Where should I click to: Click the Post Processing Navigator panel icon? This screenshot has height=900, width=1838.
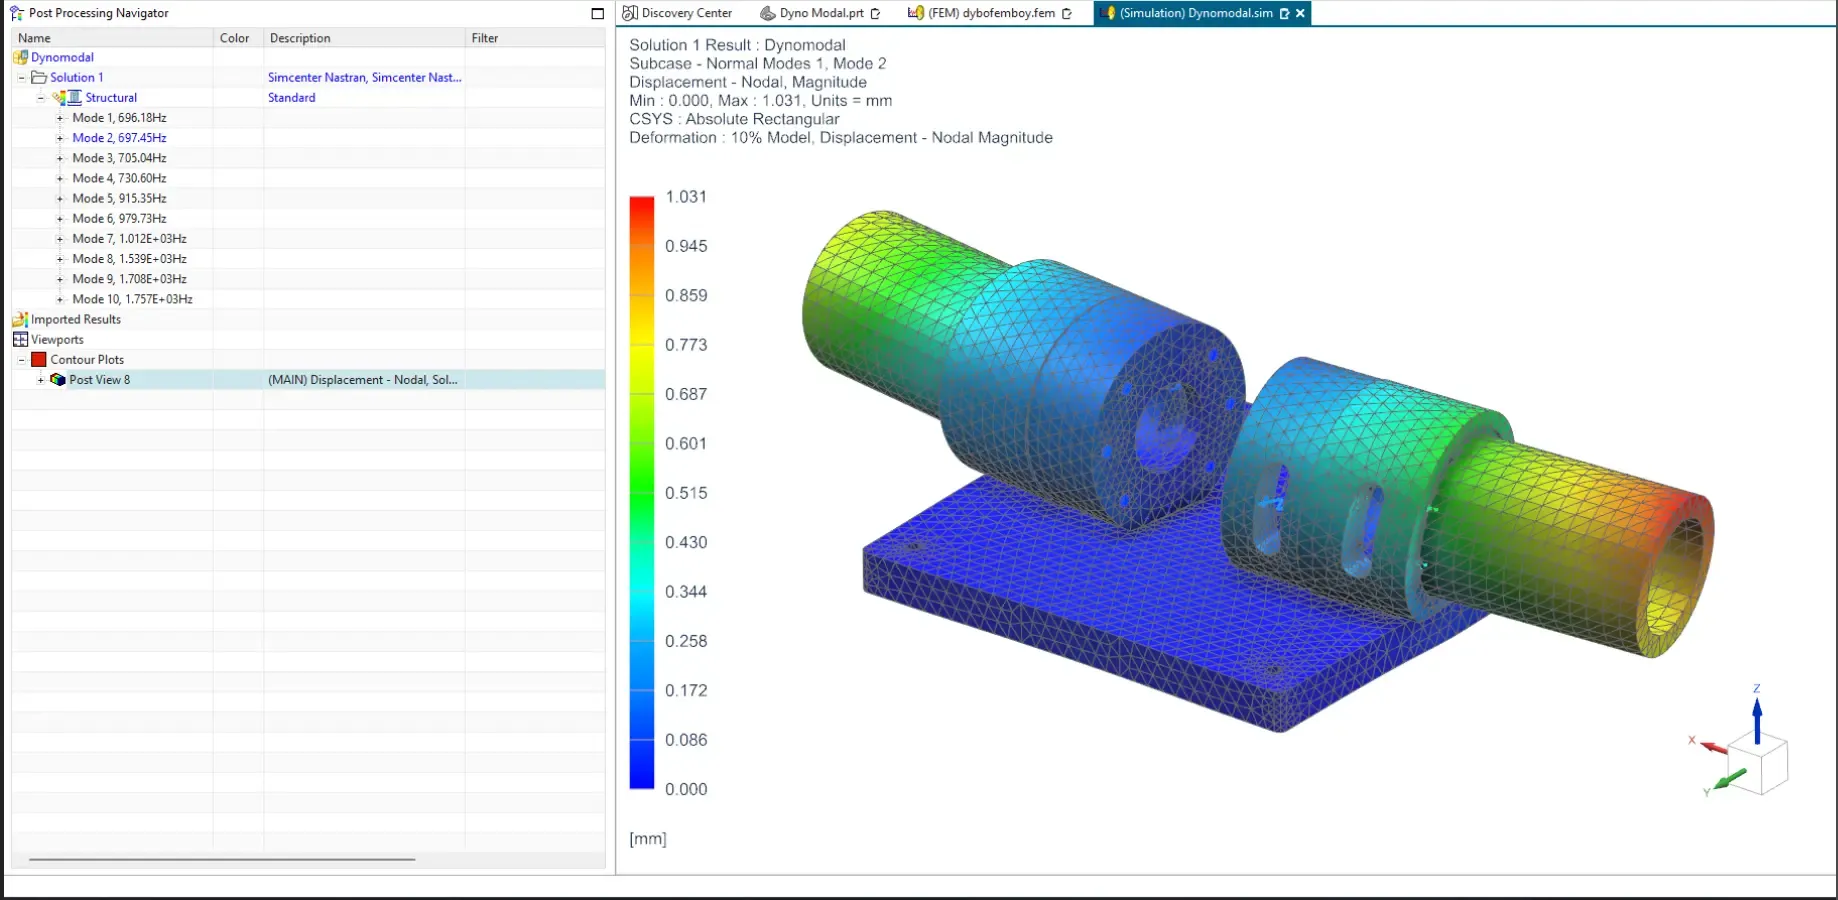(17, 13)
